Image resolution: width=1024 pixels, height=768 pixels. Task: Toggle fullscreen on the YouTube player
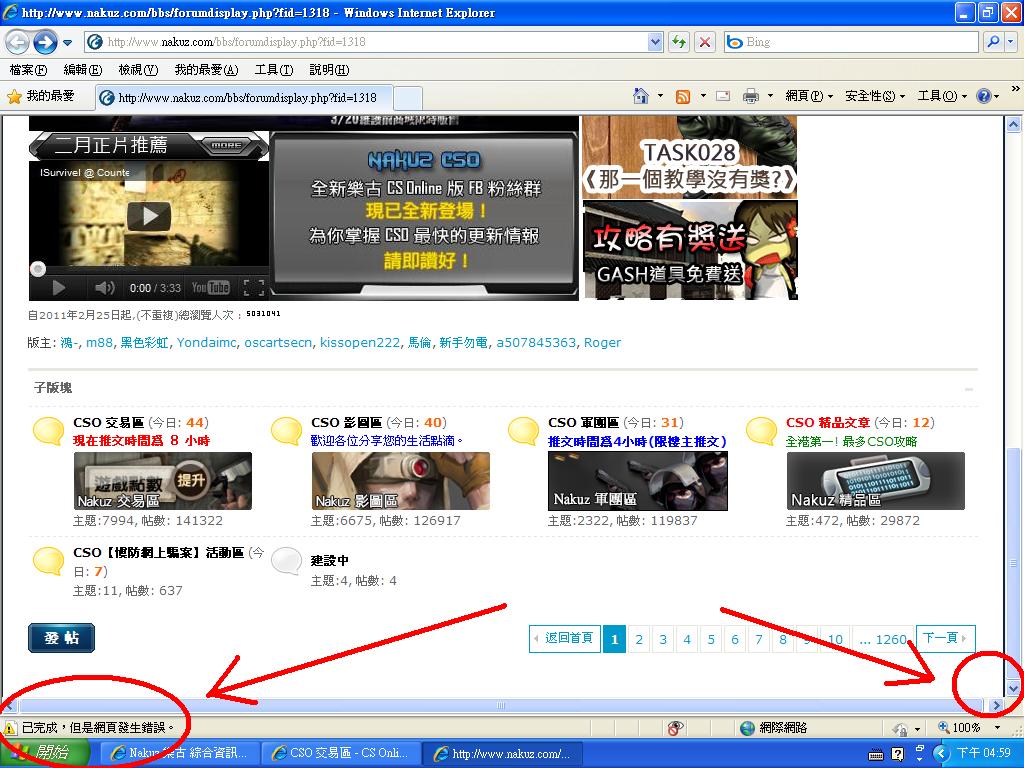coord(254,288)
